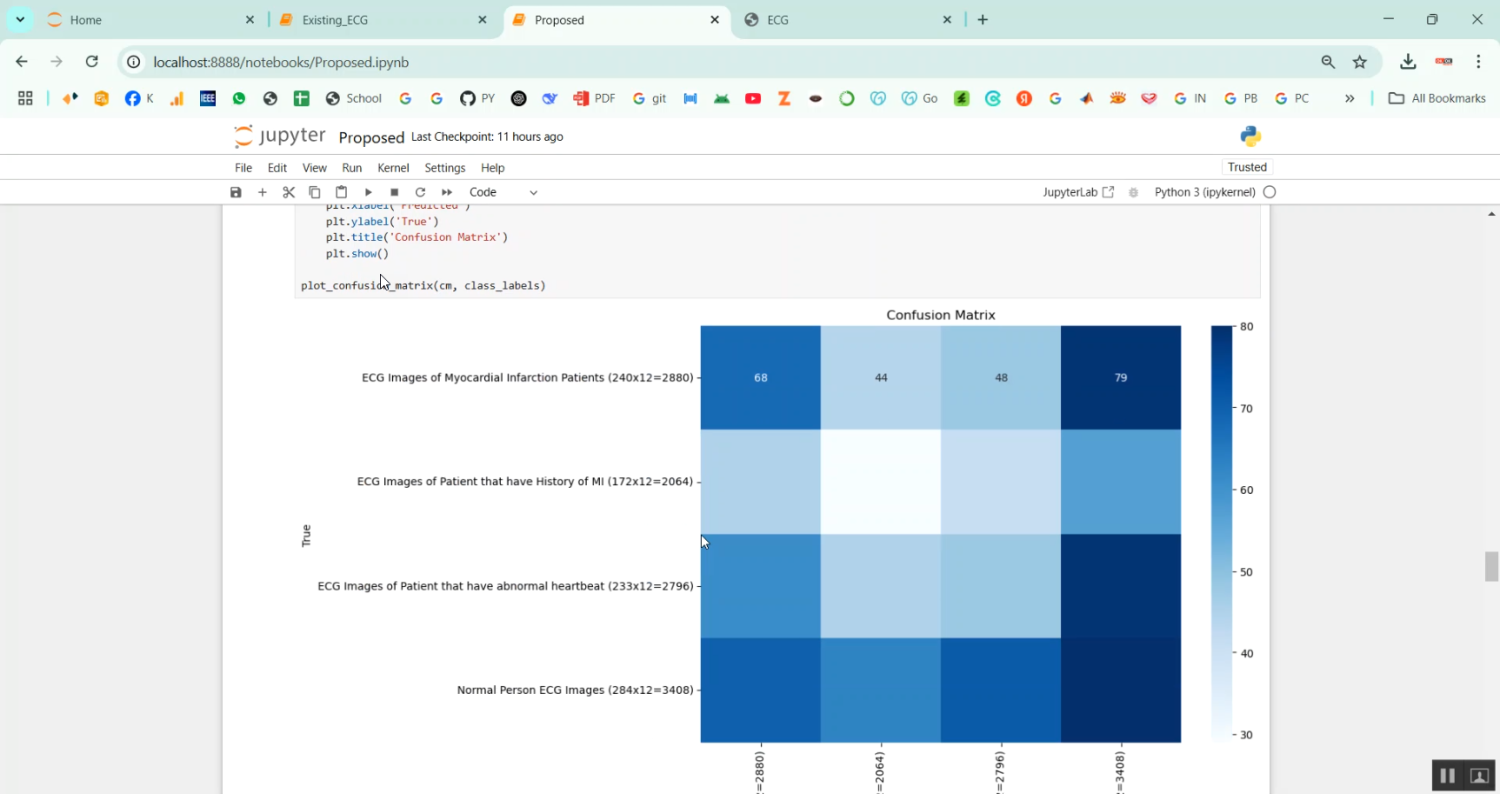Image resolution: width=1500 pixels, height=794 pixels.
Task: Toggle kernel busy status circle indicator
Action: click(x=1268, y=191)
